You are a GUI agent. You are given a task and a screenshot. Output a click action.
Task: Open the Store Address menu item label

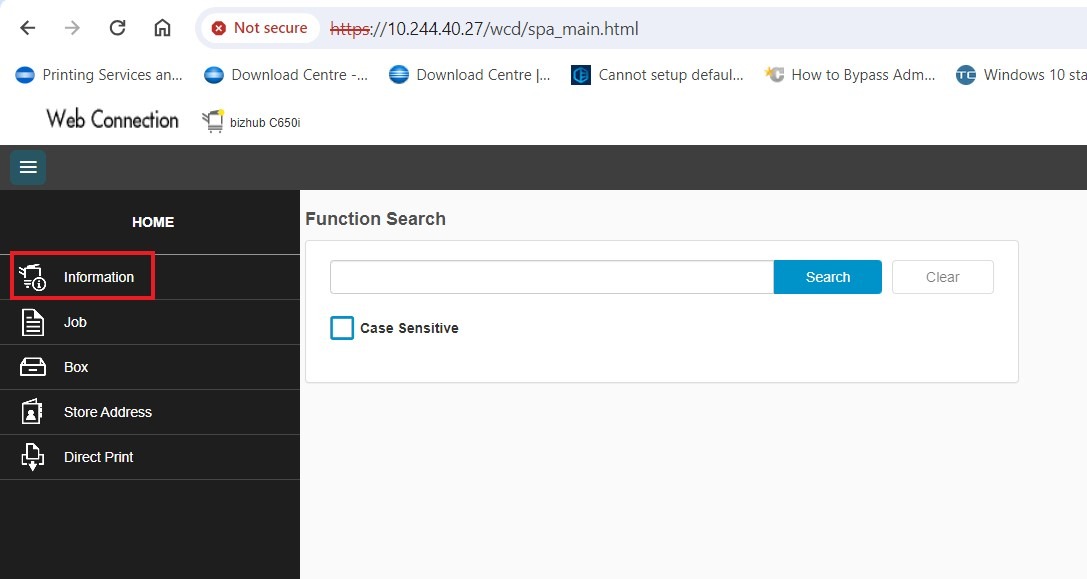[108, 412]
